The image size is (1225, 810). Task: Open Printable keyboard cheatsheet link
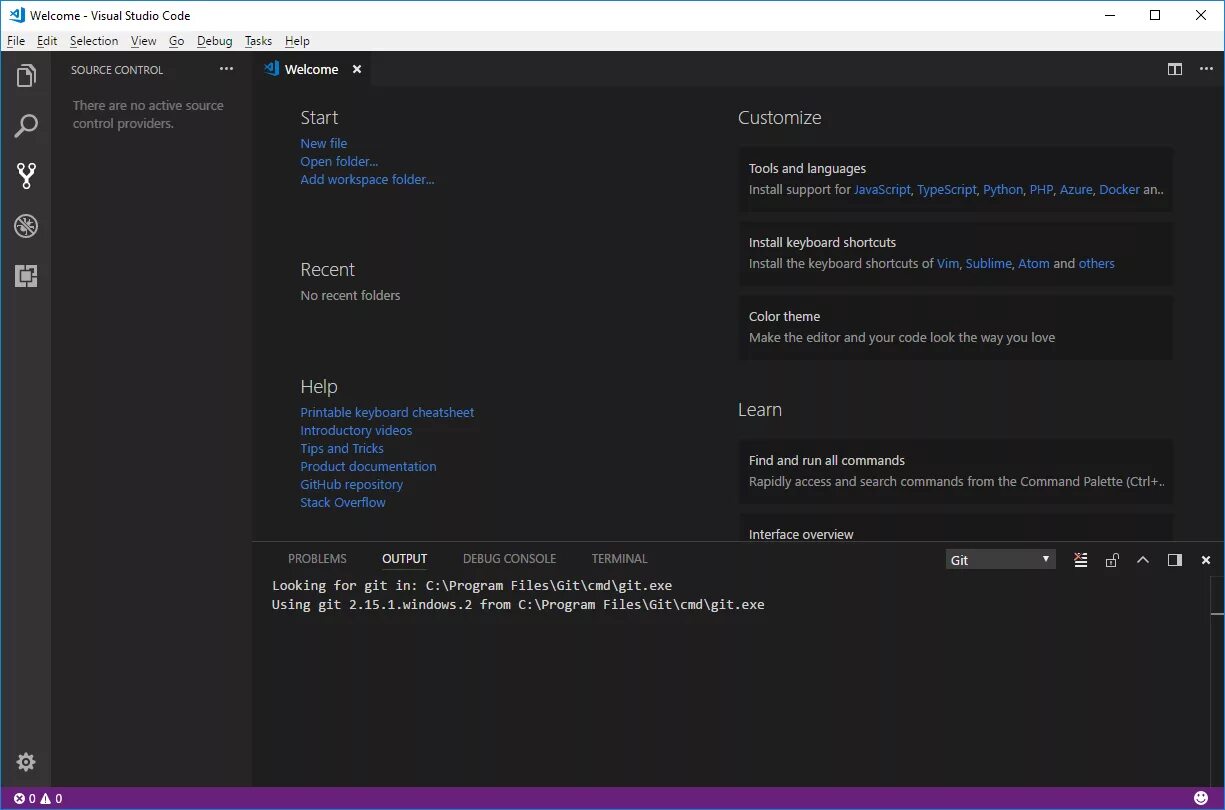(x=387, y=412)
